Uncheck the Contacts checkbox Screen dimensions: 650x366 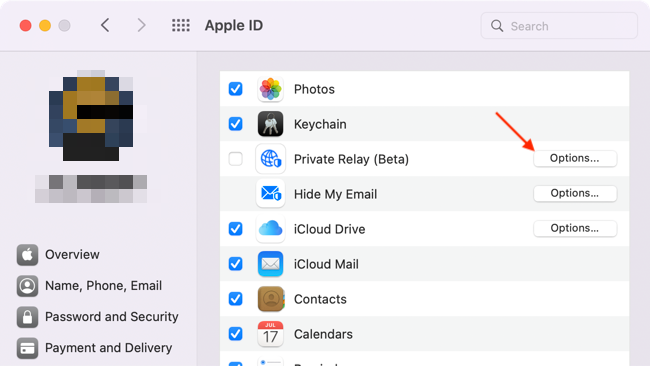[235, 298]
